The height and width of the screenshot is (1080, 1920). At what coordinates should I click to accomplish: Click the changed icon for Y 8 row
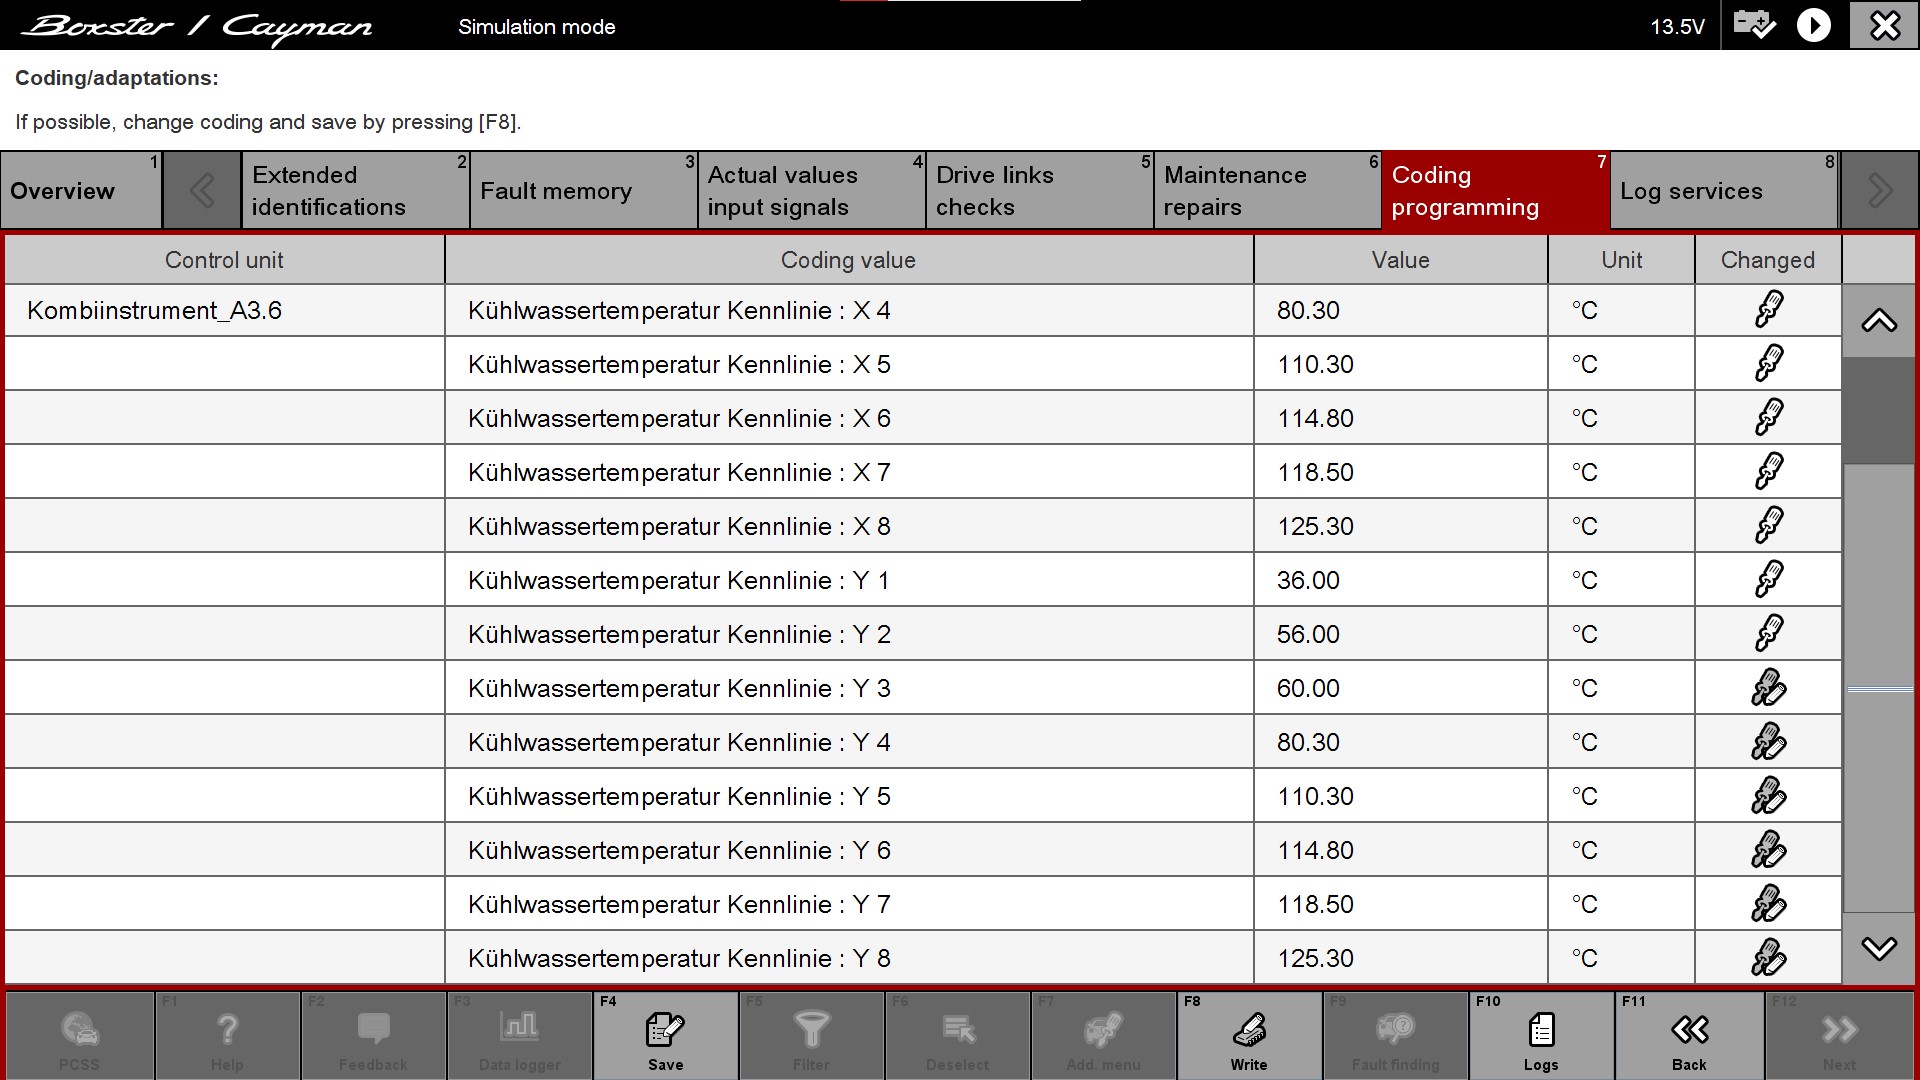pyautogui.click(x=1768, y=958)
